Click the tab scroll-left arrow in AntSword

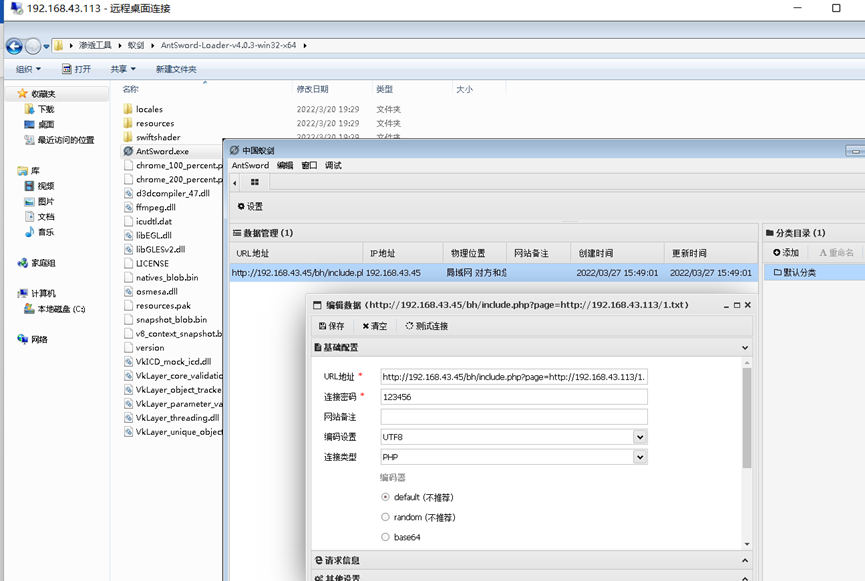pos(235,183)
